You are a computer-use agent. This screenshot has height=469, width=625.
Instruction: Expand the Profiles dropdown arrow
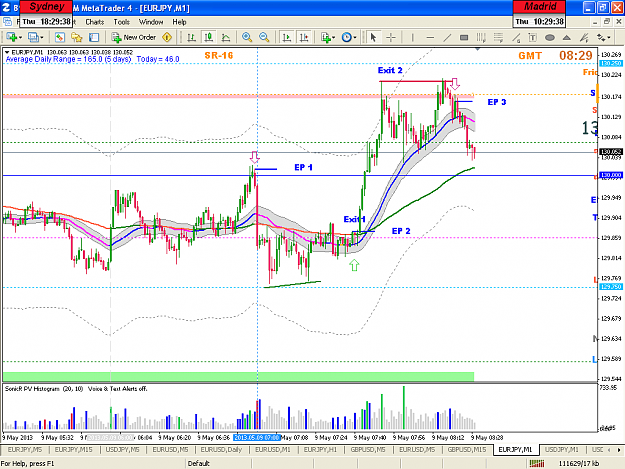42,38
